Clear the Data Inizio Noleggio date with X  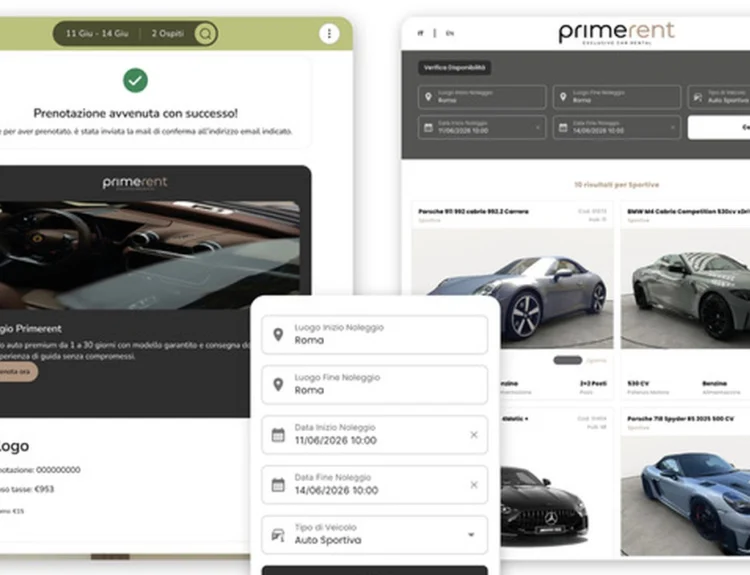(x=474, y=434)
